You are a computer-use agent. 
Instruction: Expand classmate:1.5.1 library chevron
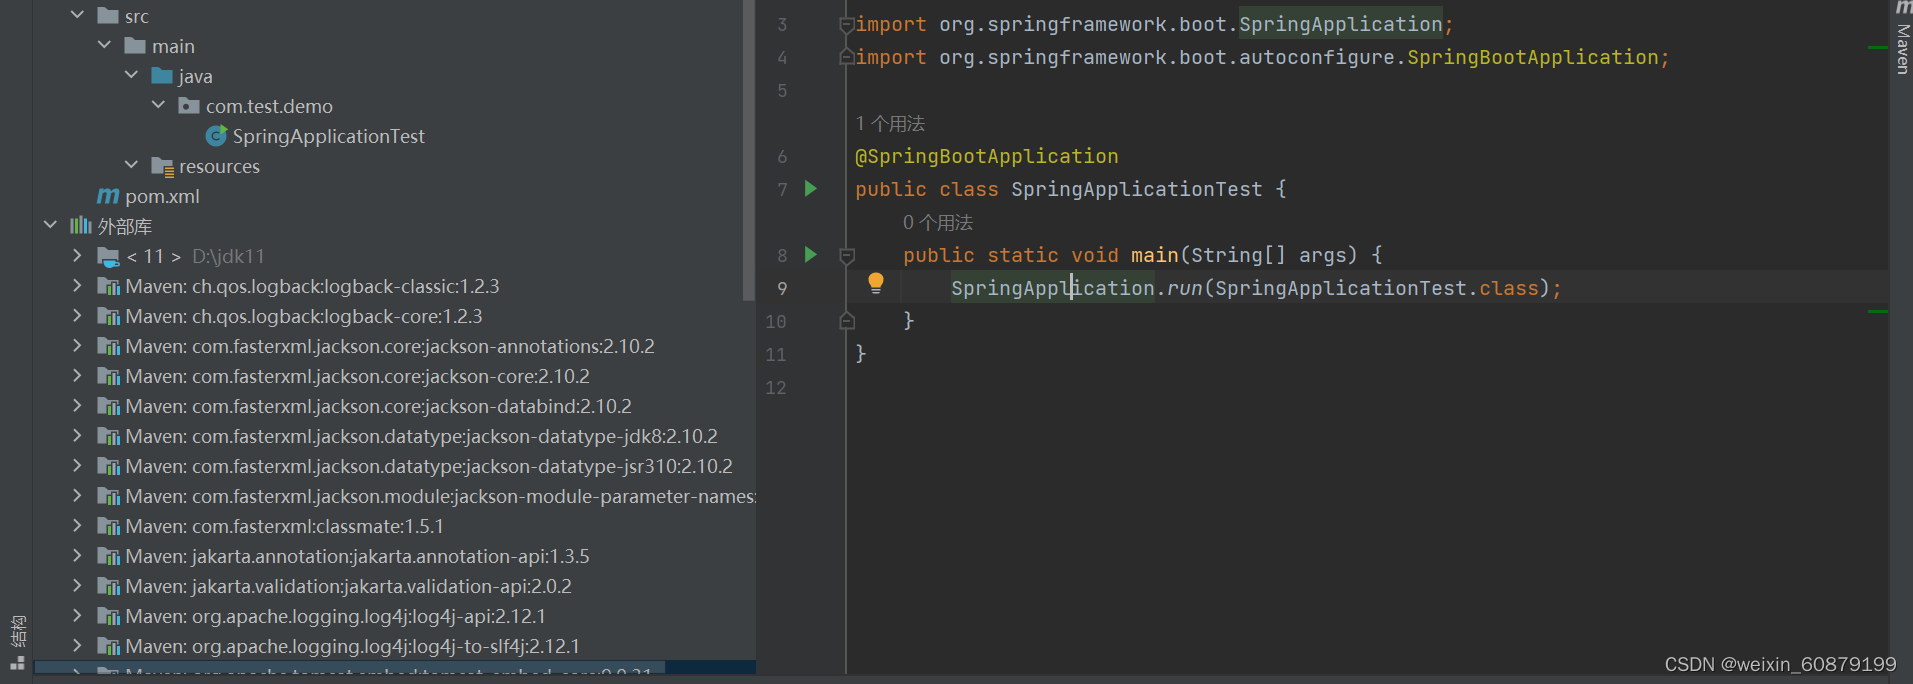(77, 526)
